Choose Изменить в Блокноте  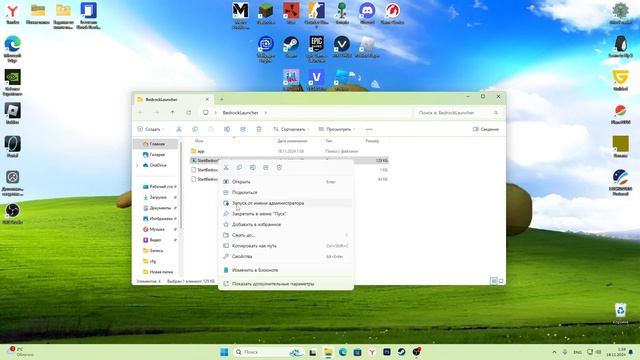pyautogui.click(x=286, y=270)
